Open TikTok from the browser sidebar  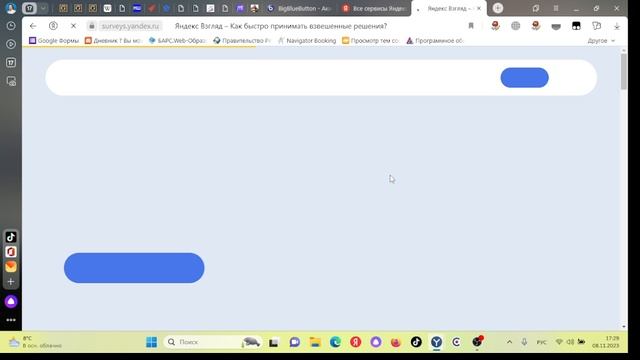point(11,237)
